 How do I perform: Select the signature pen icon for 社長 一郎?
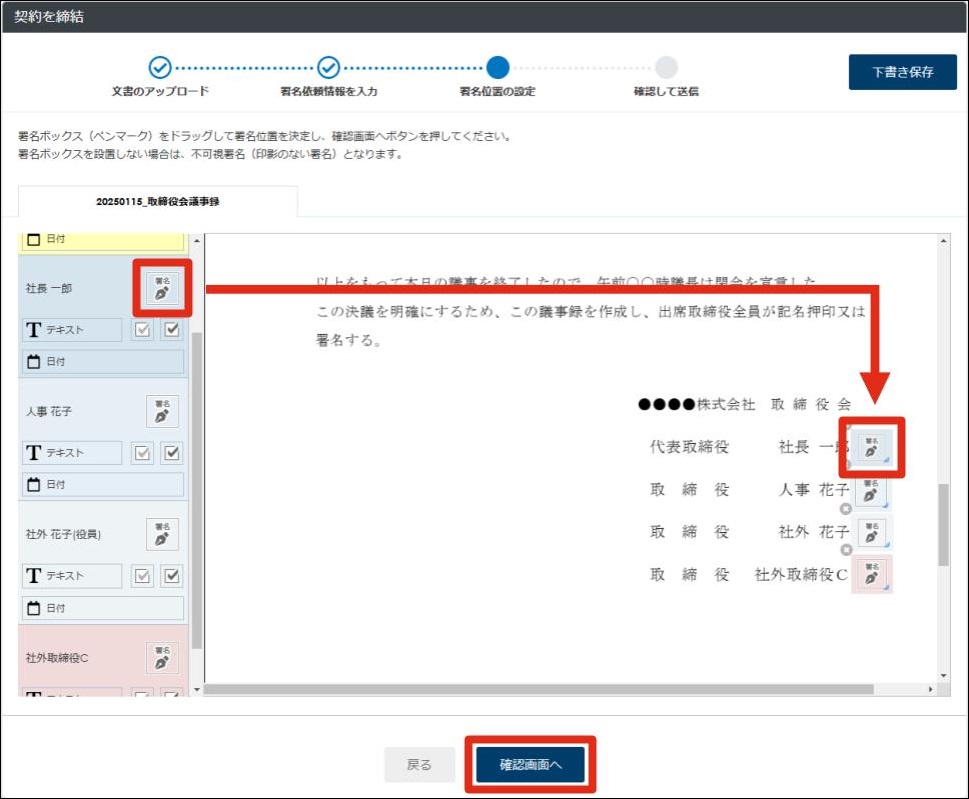pos(162,289)
